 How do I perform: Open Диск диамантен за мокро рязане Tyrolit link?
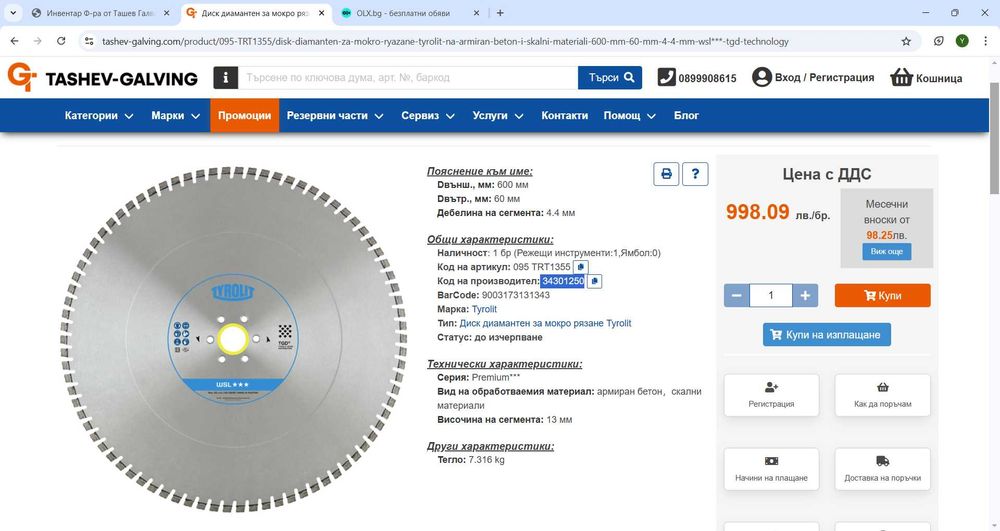click(545, 323)
